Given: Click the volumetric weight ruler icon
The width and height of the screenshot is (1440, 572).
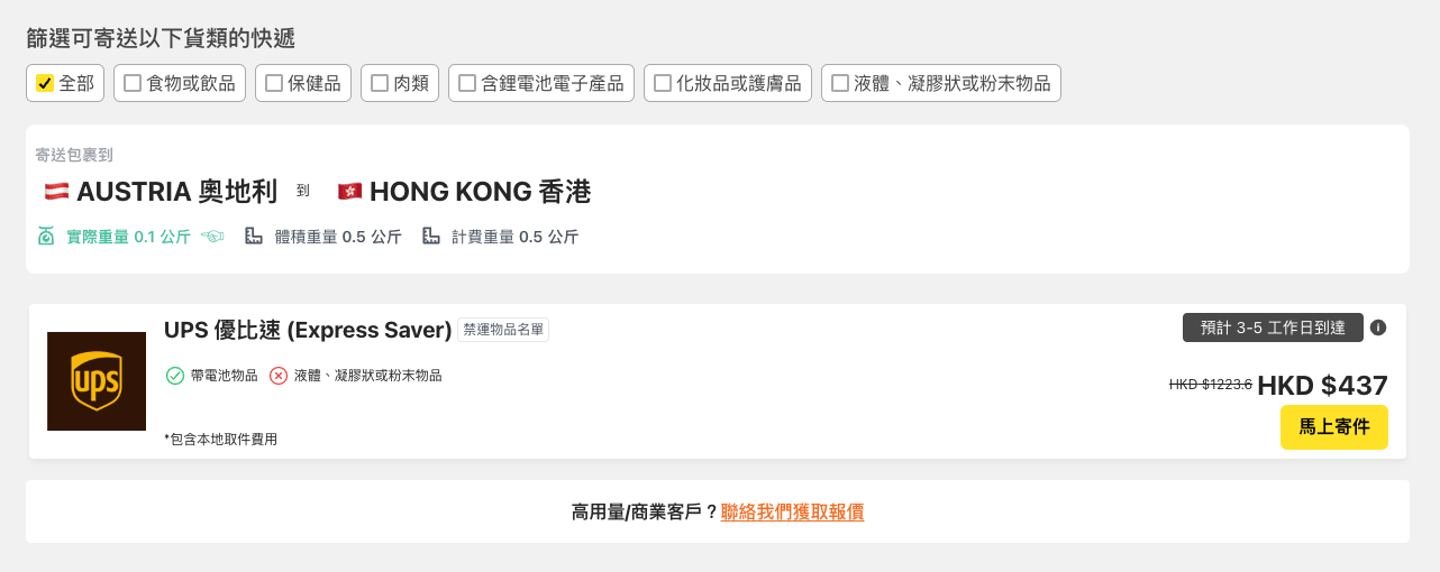Looking at the screenshot, I should [x=254, y=237].
